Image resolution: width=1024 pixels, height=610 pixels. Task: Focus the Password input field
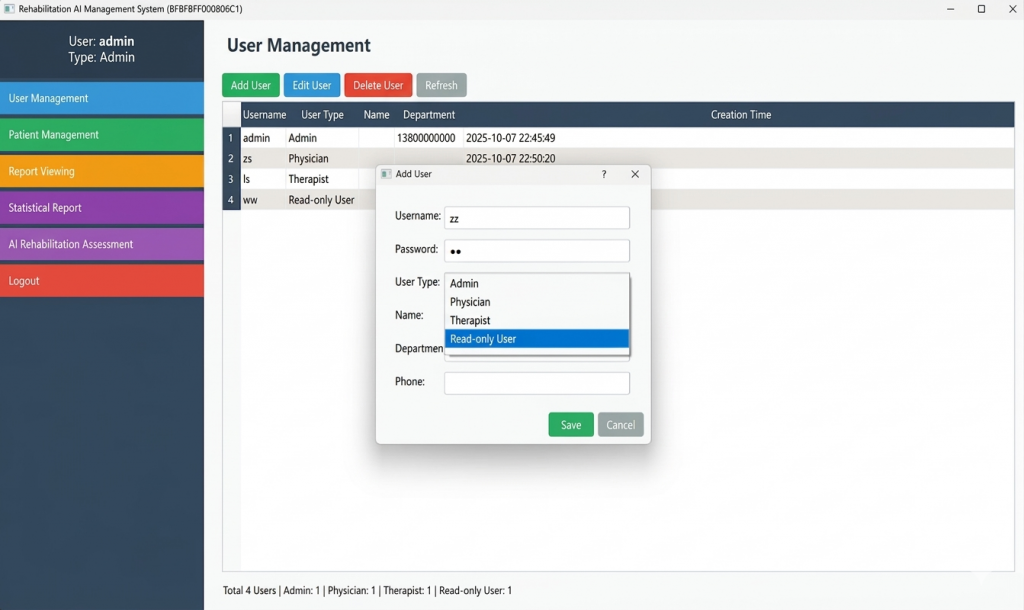537,250
